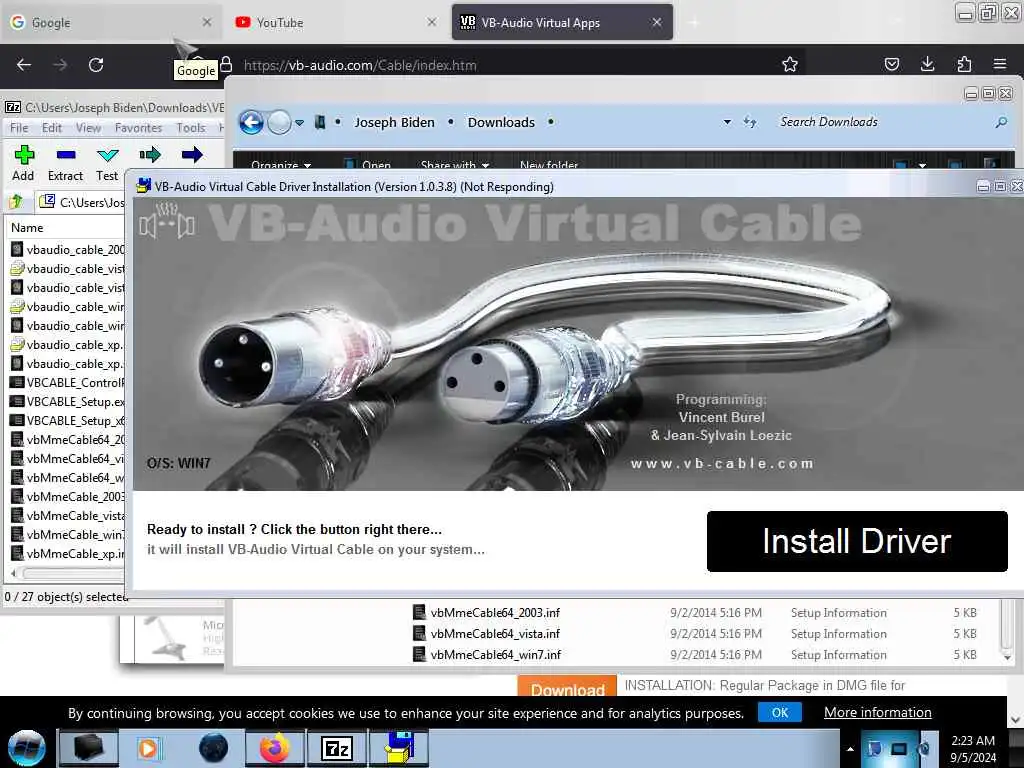Click the Test icon in 7-Zip
Image resolution: width=1024 pixels, height=768 pixels.
point(107,155)
